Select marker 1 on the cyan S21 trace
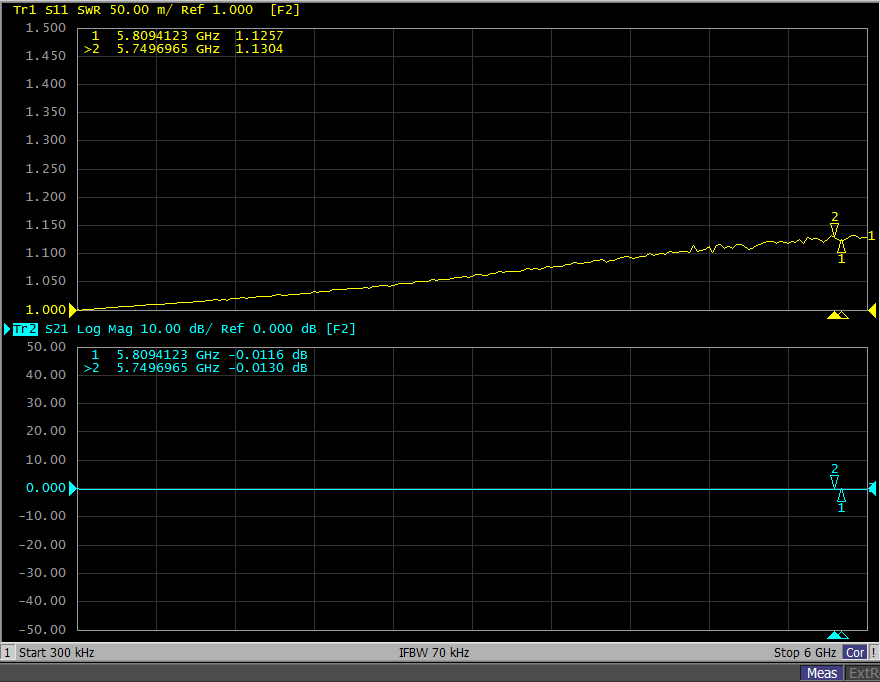The height and width of the screenshot is (682, 880). pos(841,495)
